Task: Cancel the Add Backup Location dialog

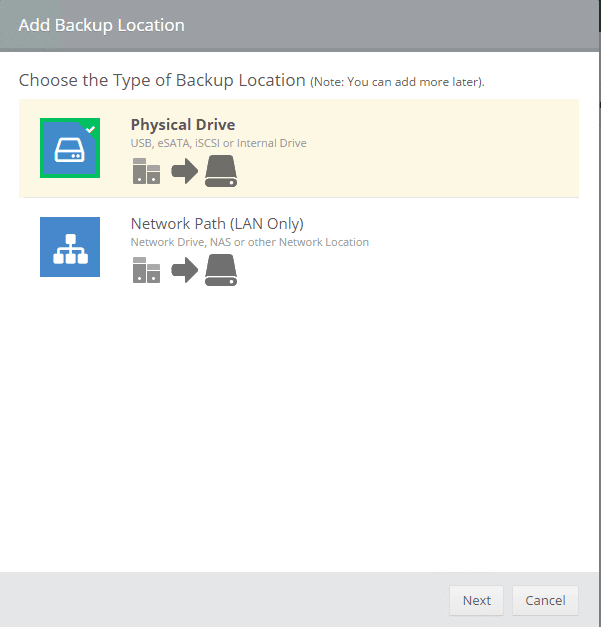Action: (545, 600)
